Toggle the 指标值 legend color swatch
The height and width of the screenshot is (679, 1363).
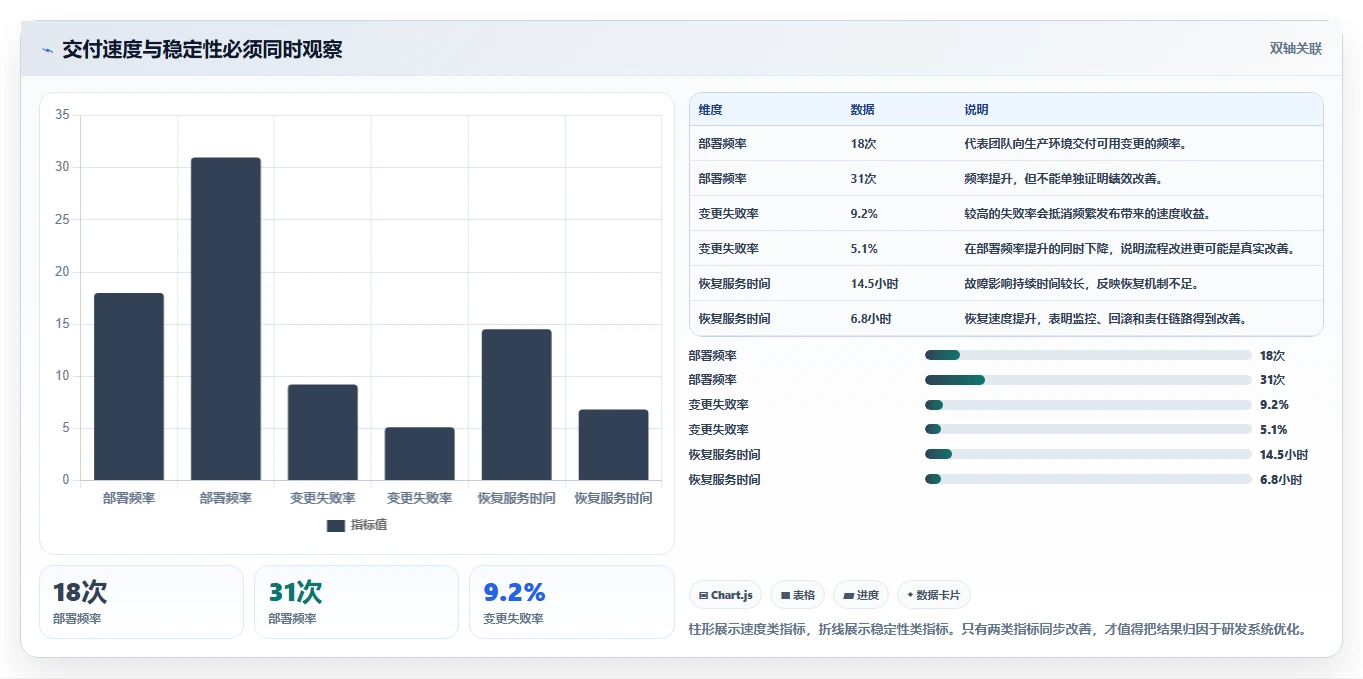[336, 525]
